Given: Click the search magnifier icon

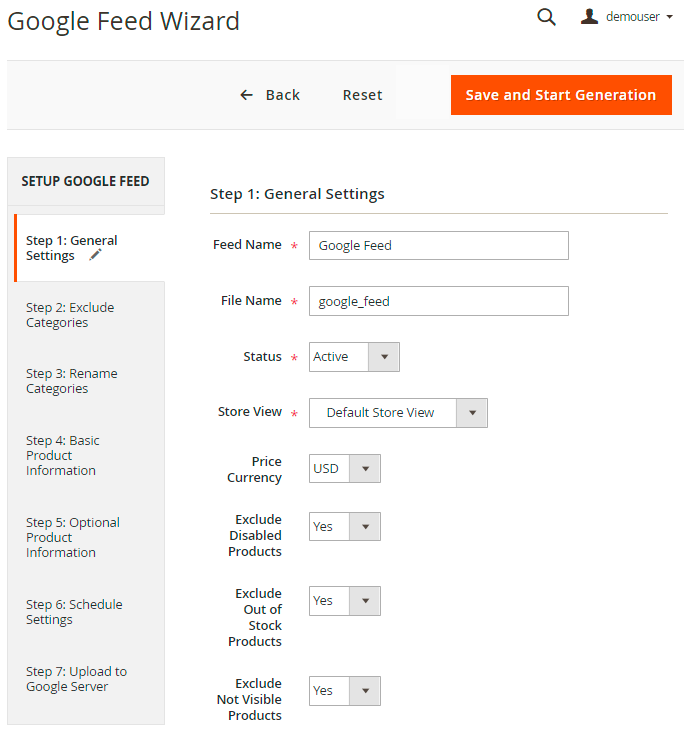Looking at the screenshot, I should click(546, 17).
